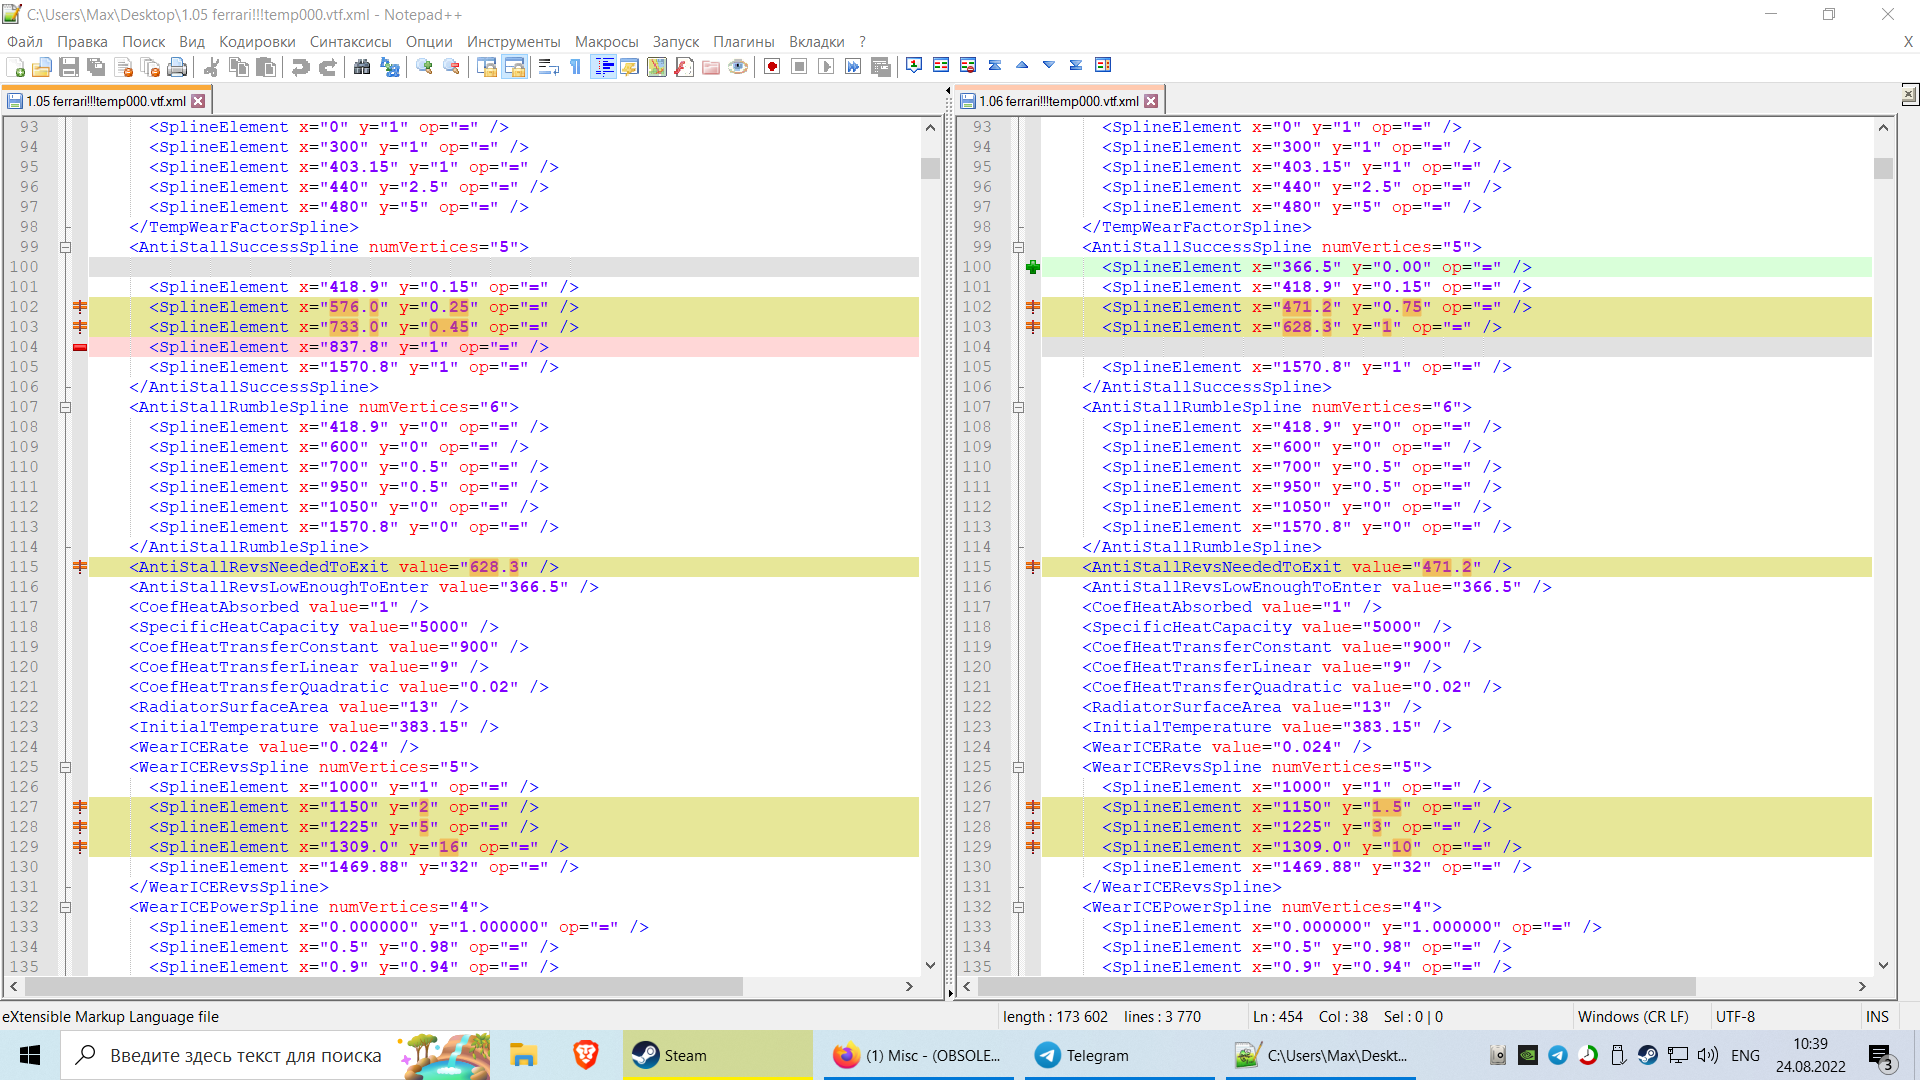Toggle INS overwrite mode in status bar
1920x1080 pixels.
1877,1016
